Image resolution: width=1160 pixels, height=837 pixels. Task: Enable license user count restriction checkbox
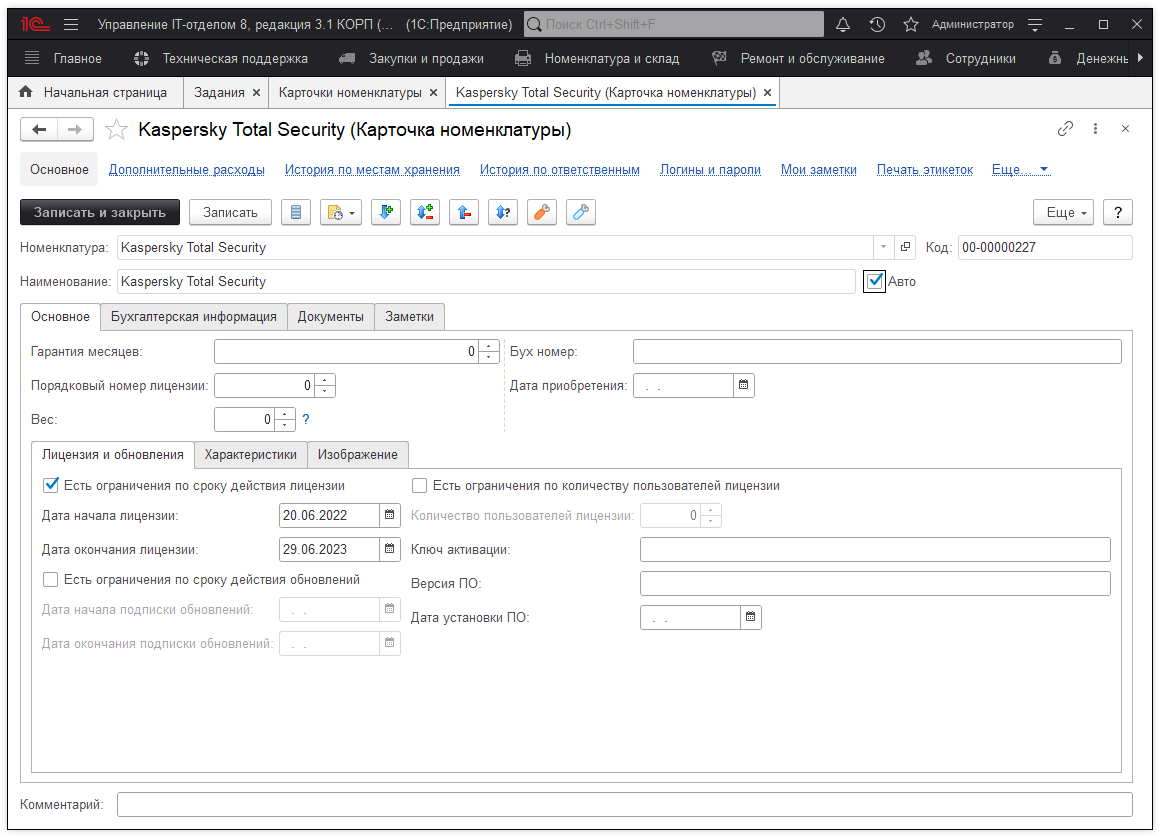pyautogui.click(x=420, y=486)
